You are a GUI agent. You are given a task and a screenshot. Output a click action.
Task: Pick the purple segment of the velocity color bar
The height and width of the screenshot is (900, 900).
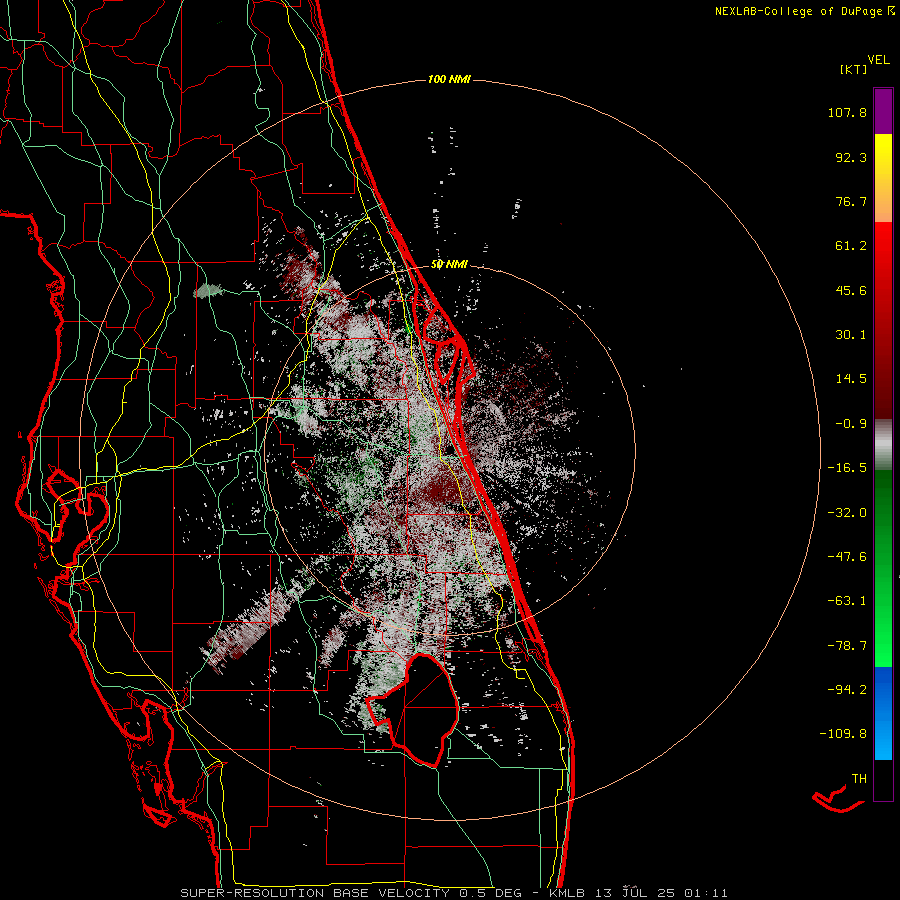883,111
